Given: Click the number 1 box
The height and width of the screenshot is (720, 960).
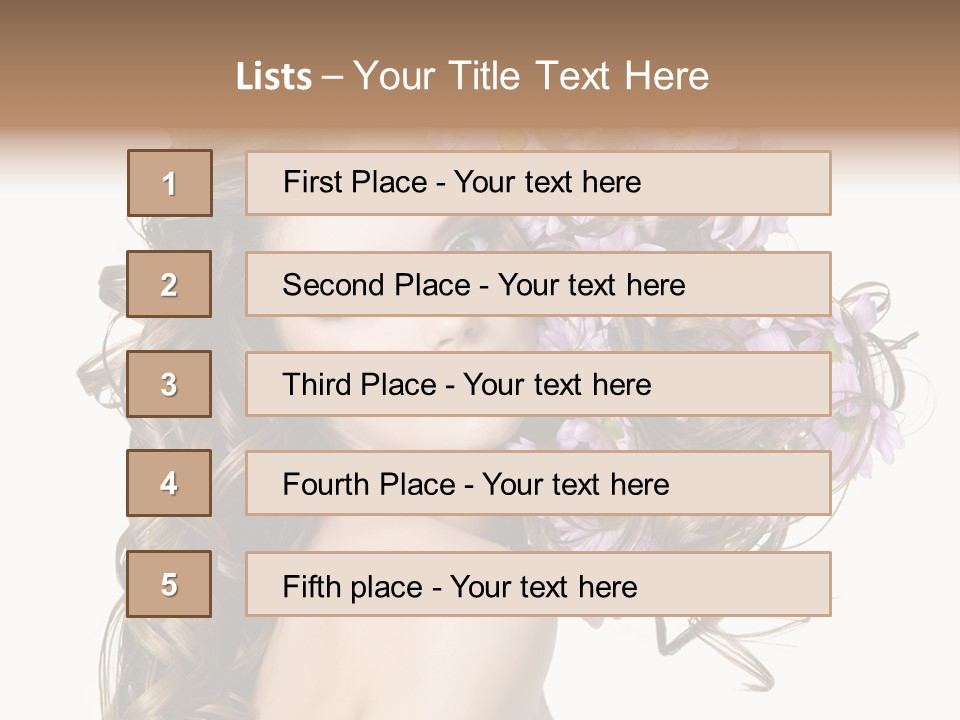Looking at the screenshot, I should pyautogui.click(x=169, y=183).
